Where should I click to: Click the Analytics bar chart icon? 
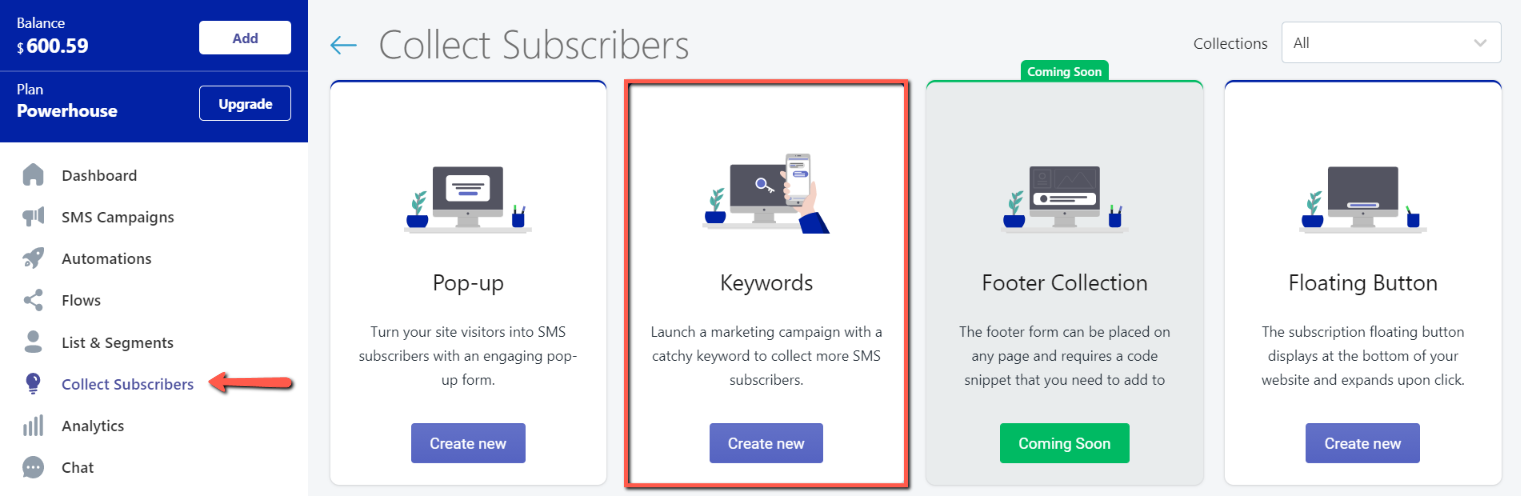[33, 426]
